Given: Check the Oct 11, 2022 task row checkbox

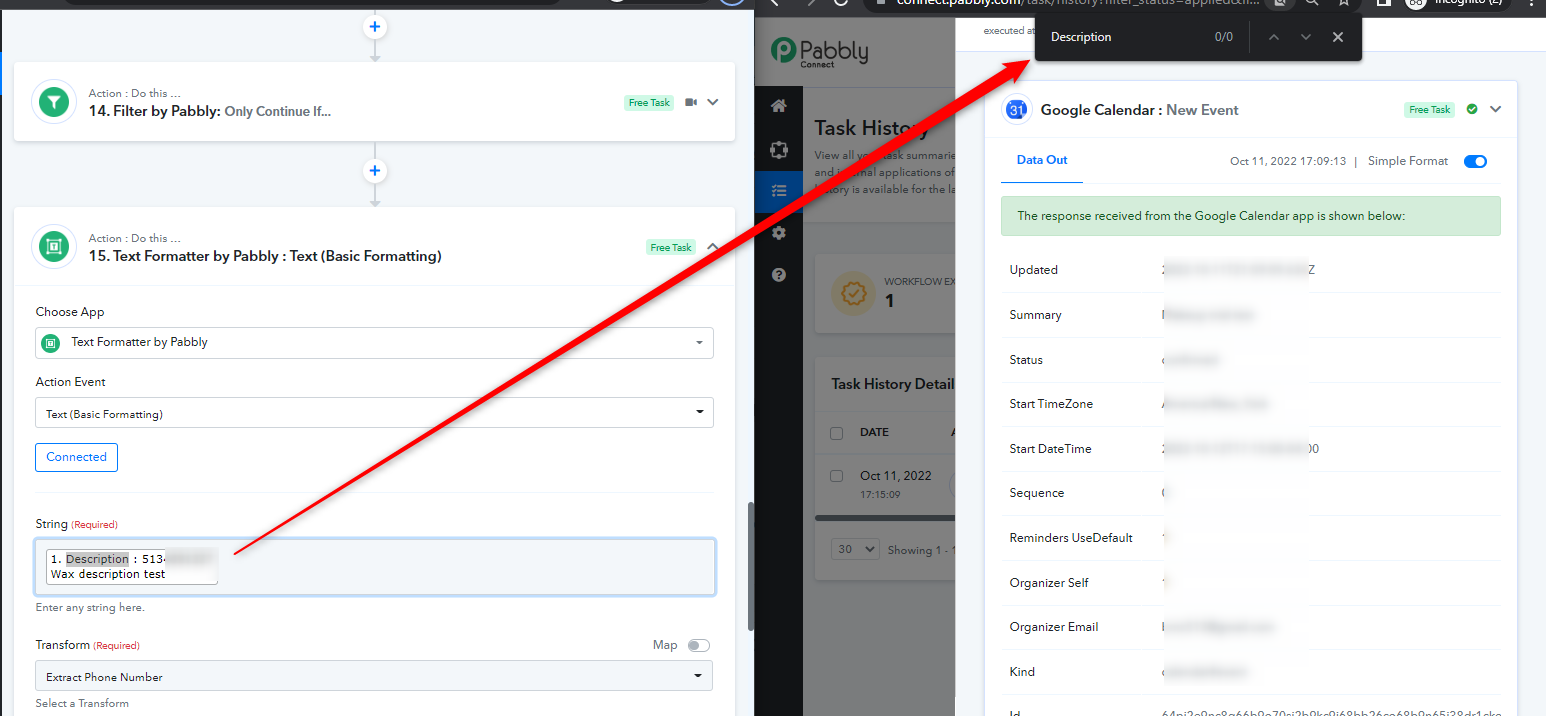Looking at the screenshot, I should click(837, 476).
